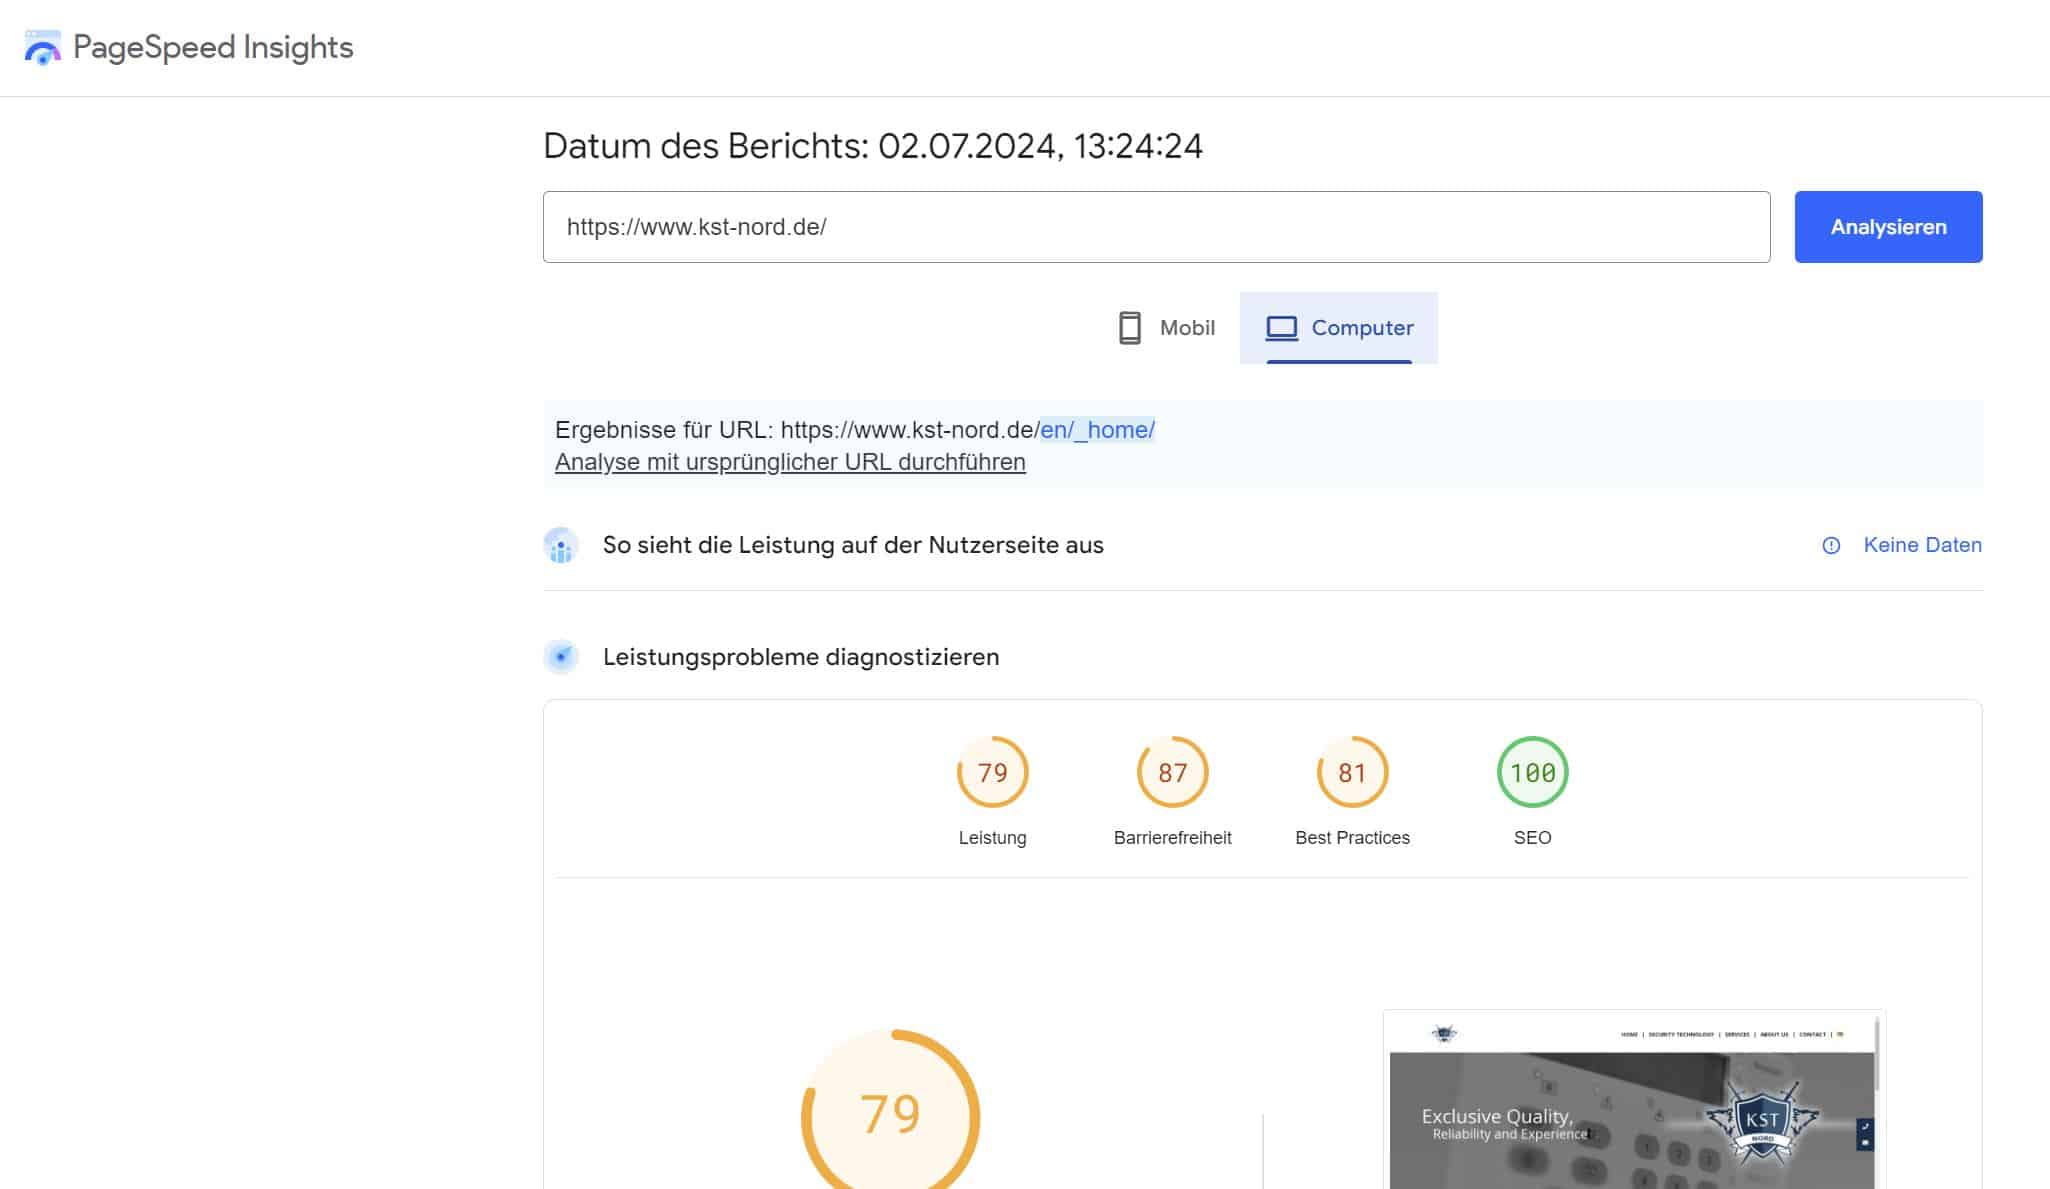This screenshot has width=2050, height=1189.
Task: Click the laptop icon beside Computer
Action: (1281, 328)
